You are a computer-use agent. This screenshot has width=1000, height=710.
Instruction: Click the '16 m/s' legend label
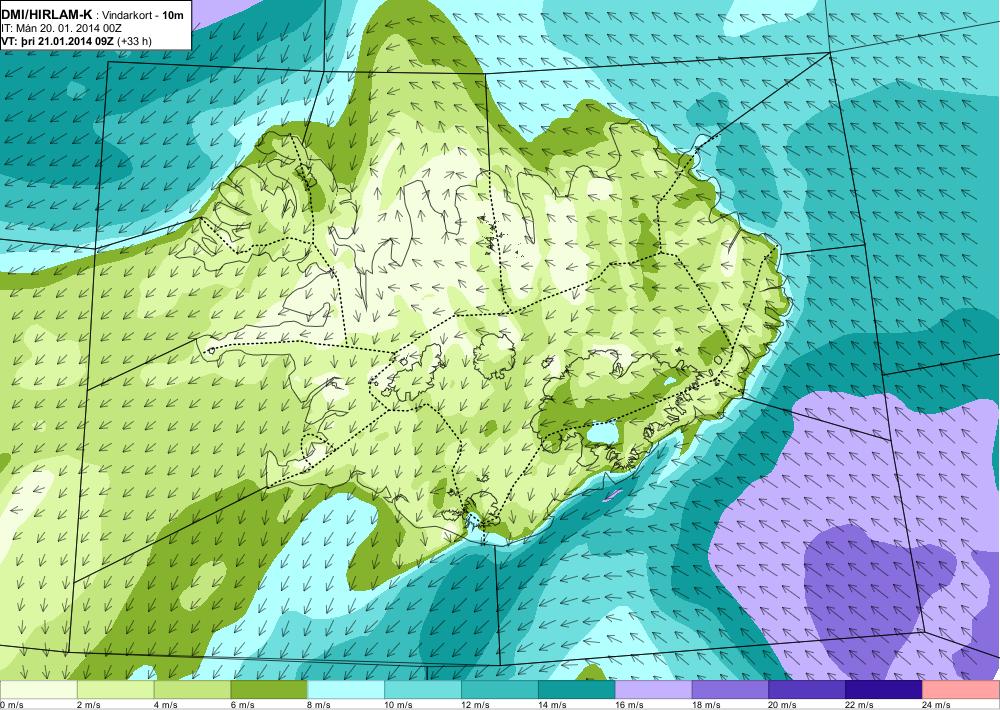[629, 705]
